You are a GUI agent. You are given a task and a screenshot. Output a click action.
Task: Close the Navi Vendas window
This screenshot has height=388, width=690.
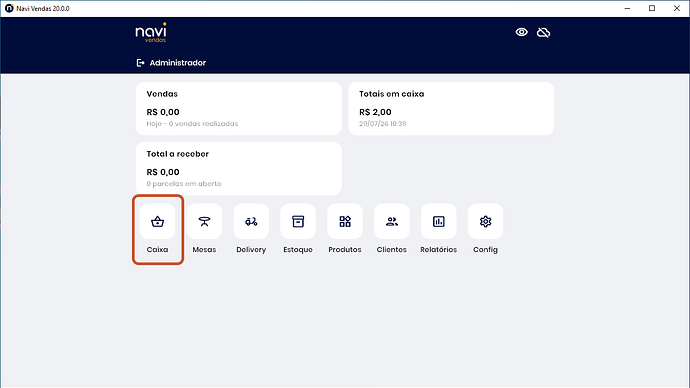[x=677, y=8]
